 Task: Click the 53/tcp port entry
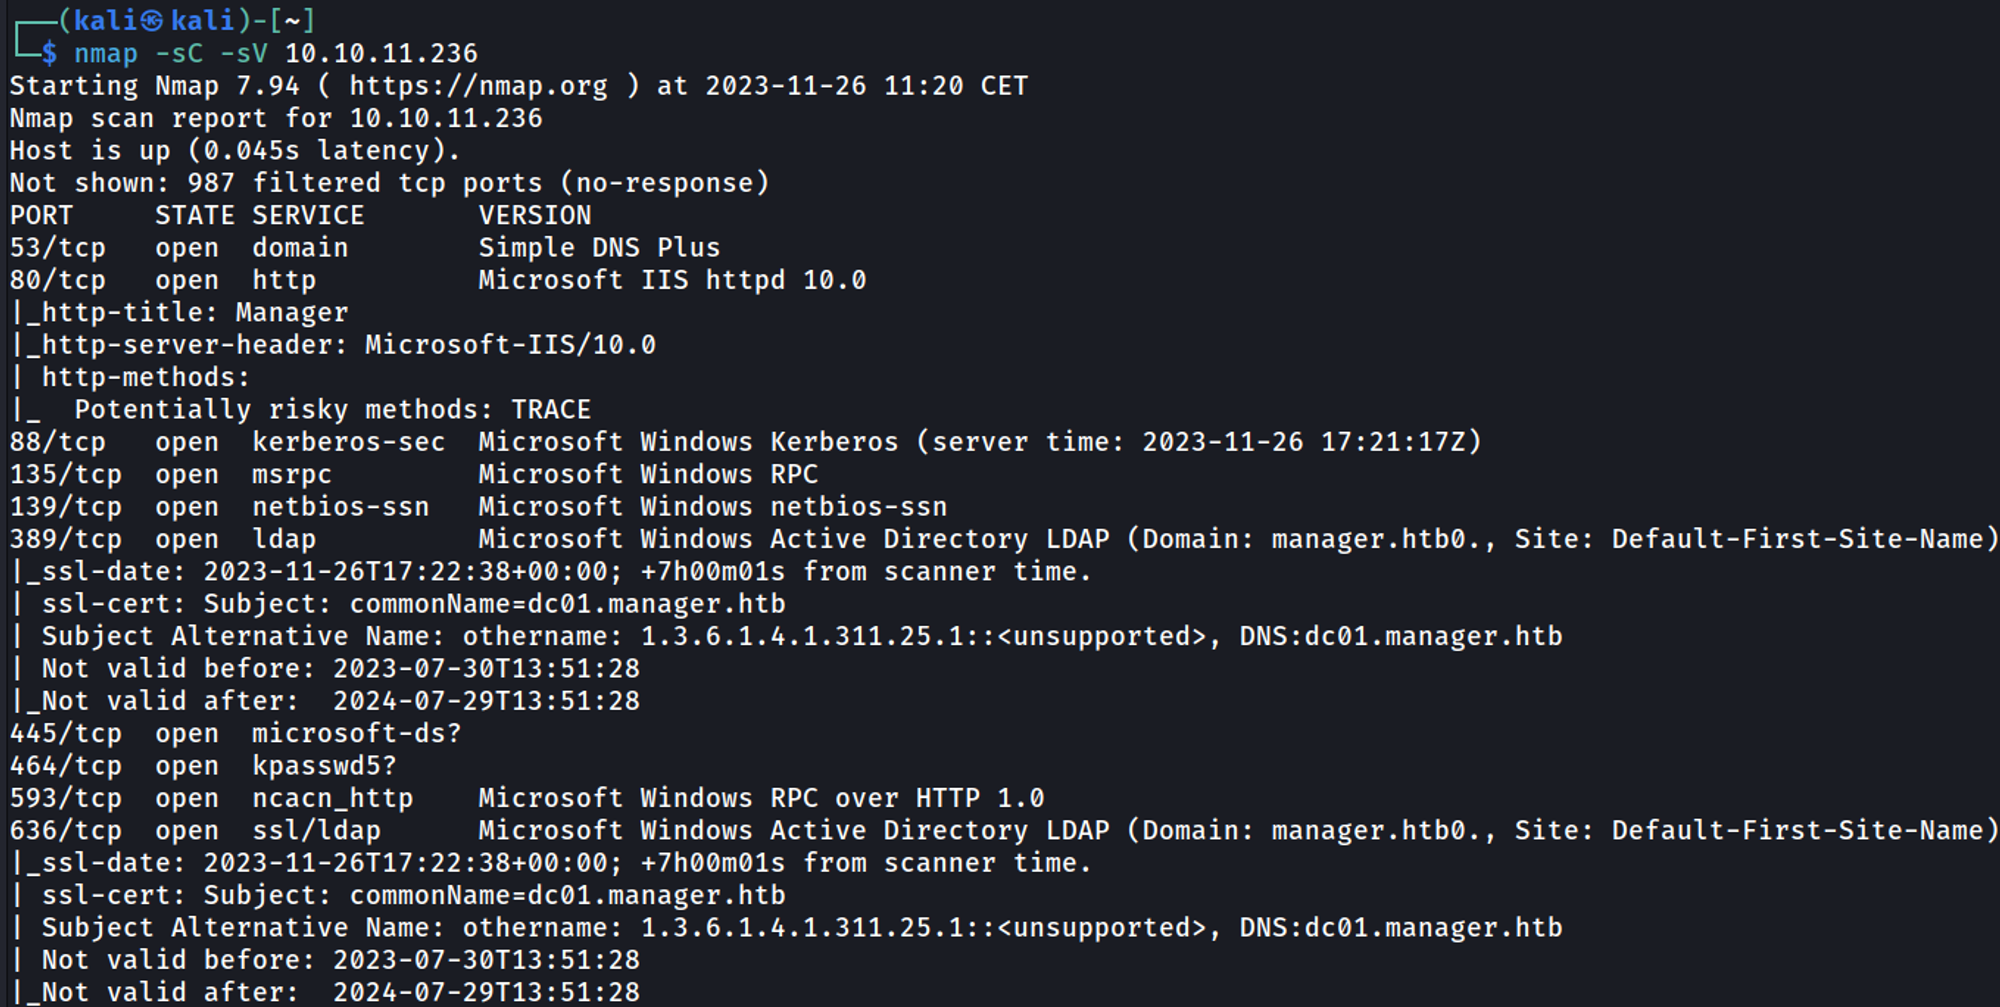point(57,248)
